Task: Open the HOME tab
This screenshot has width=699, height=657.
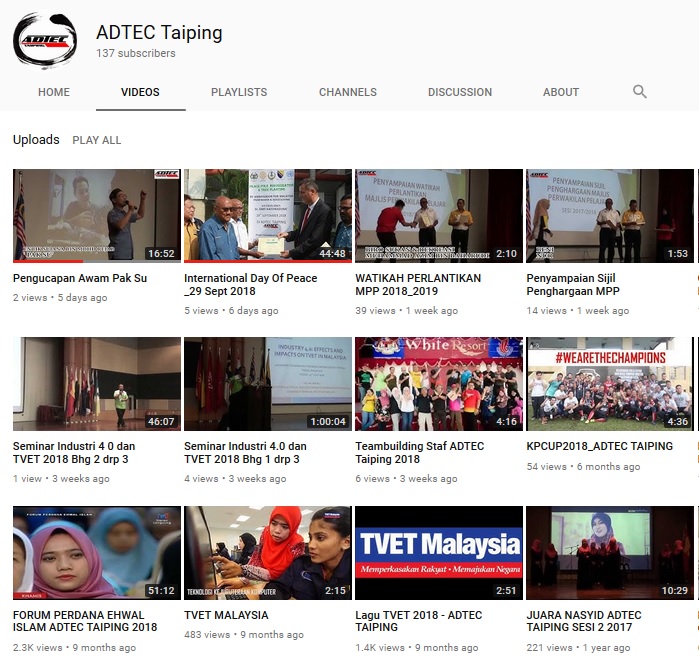Action: pos(54,92)
